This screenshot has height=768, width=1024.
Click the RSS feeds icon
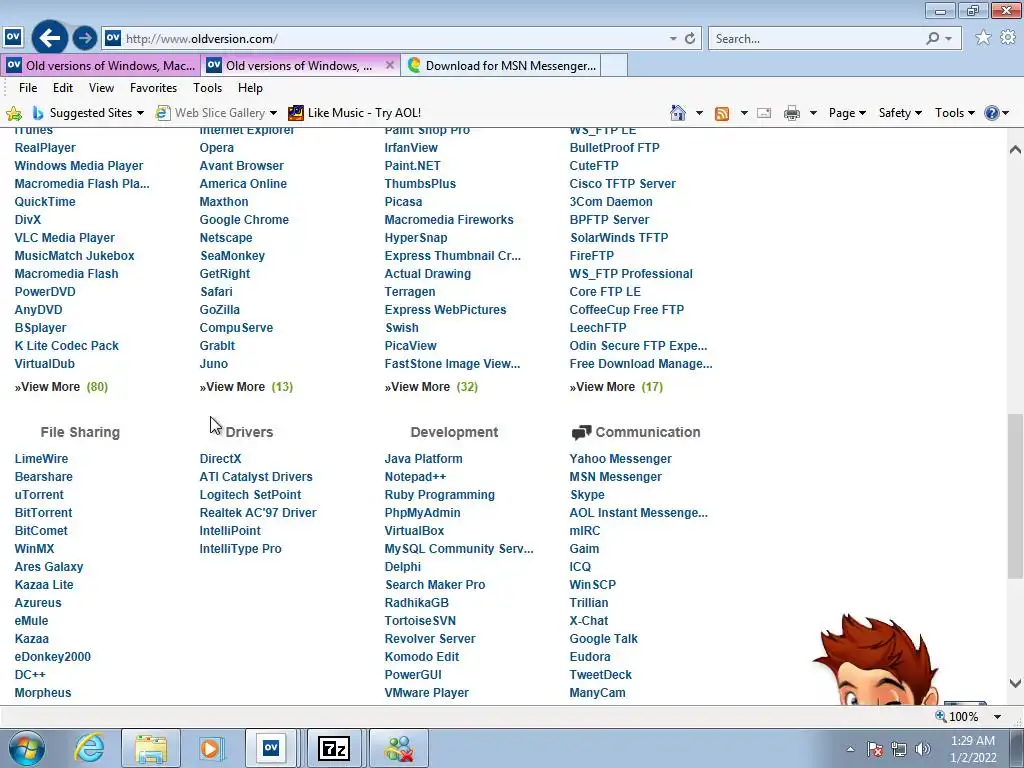click(x=722, y=113)
